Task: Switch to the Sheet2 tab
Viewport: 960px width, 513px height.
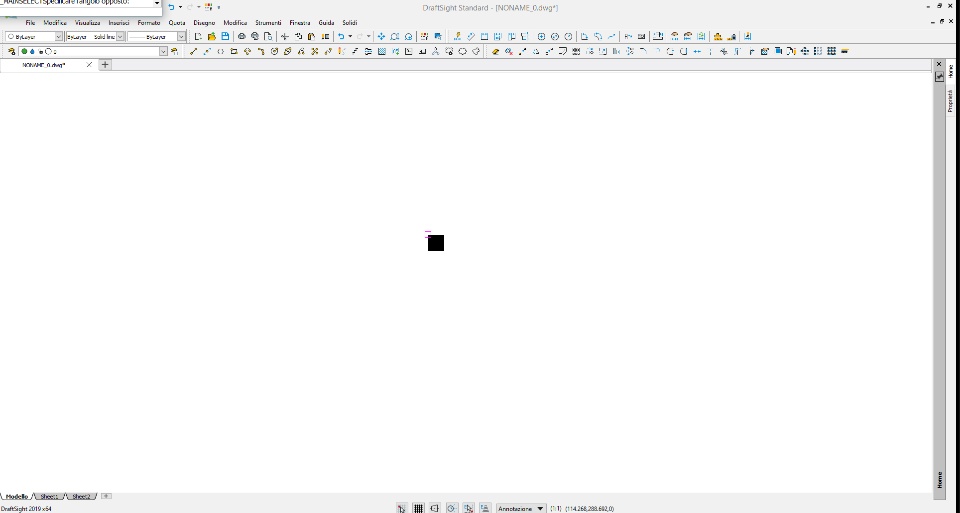Action: (81, 496)
